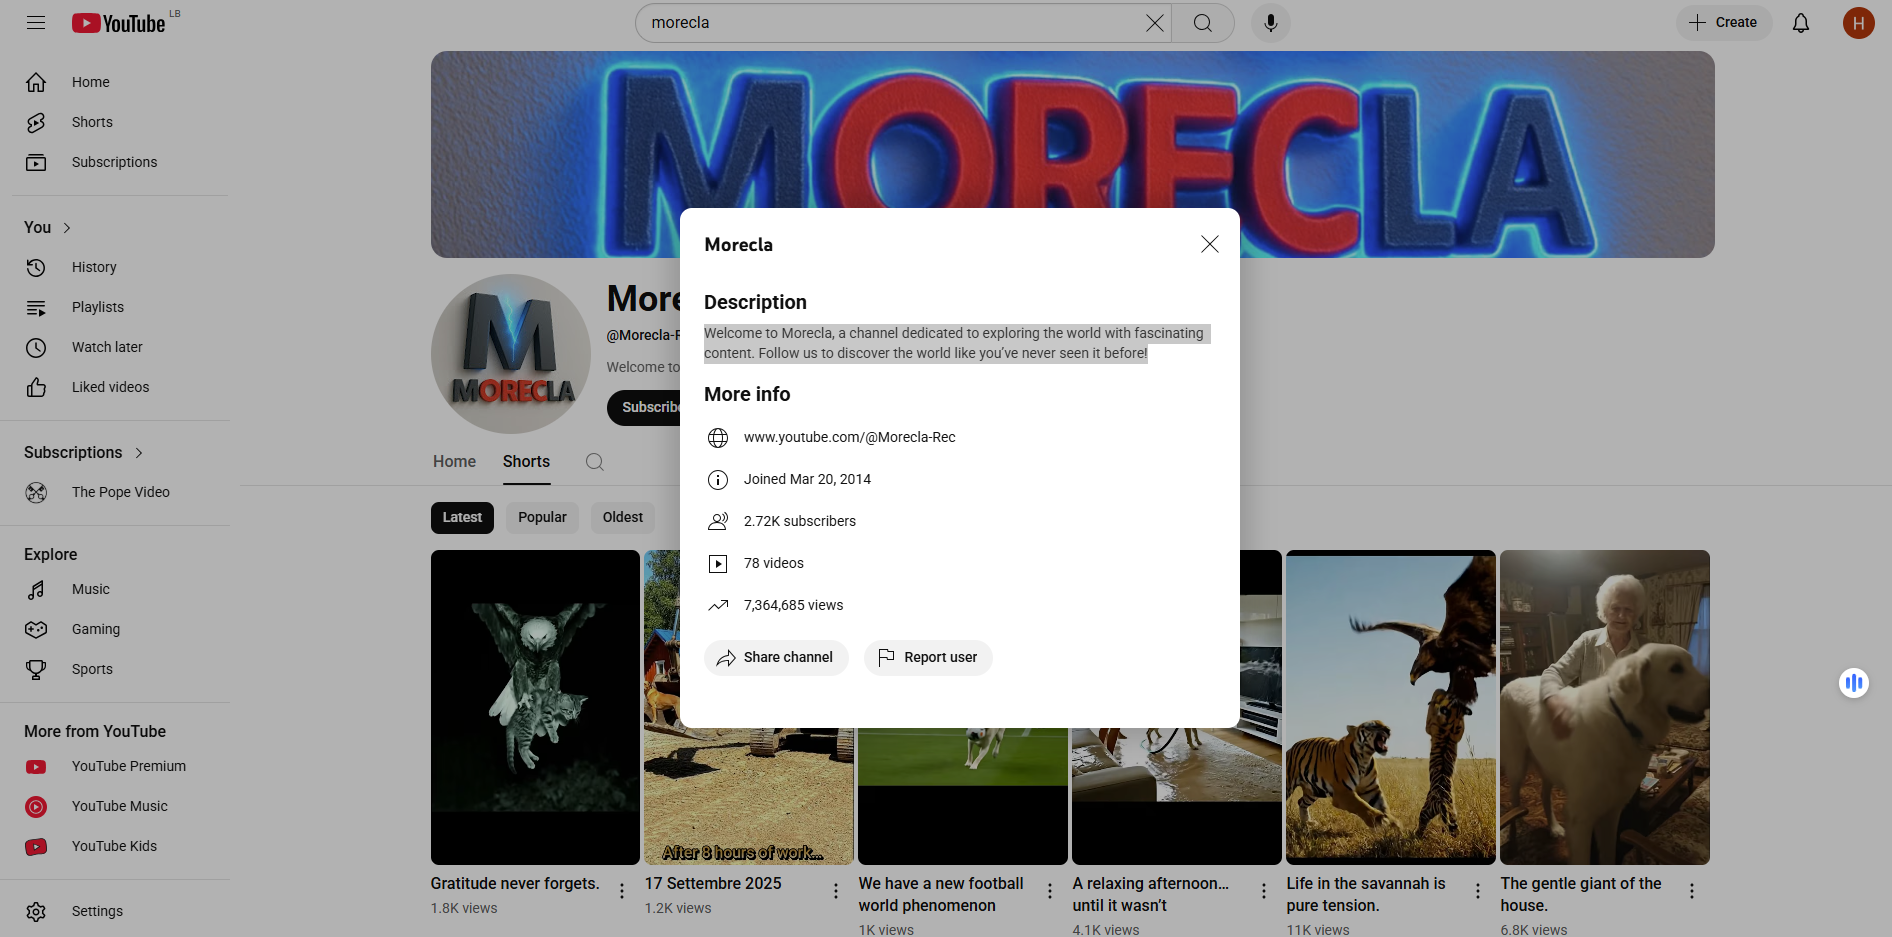Screen dimensions: 1892x937
Task: Start voice search with microphone
Action: 1271,23
